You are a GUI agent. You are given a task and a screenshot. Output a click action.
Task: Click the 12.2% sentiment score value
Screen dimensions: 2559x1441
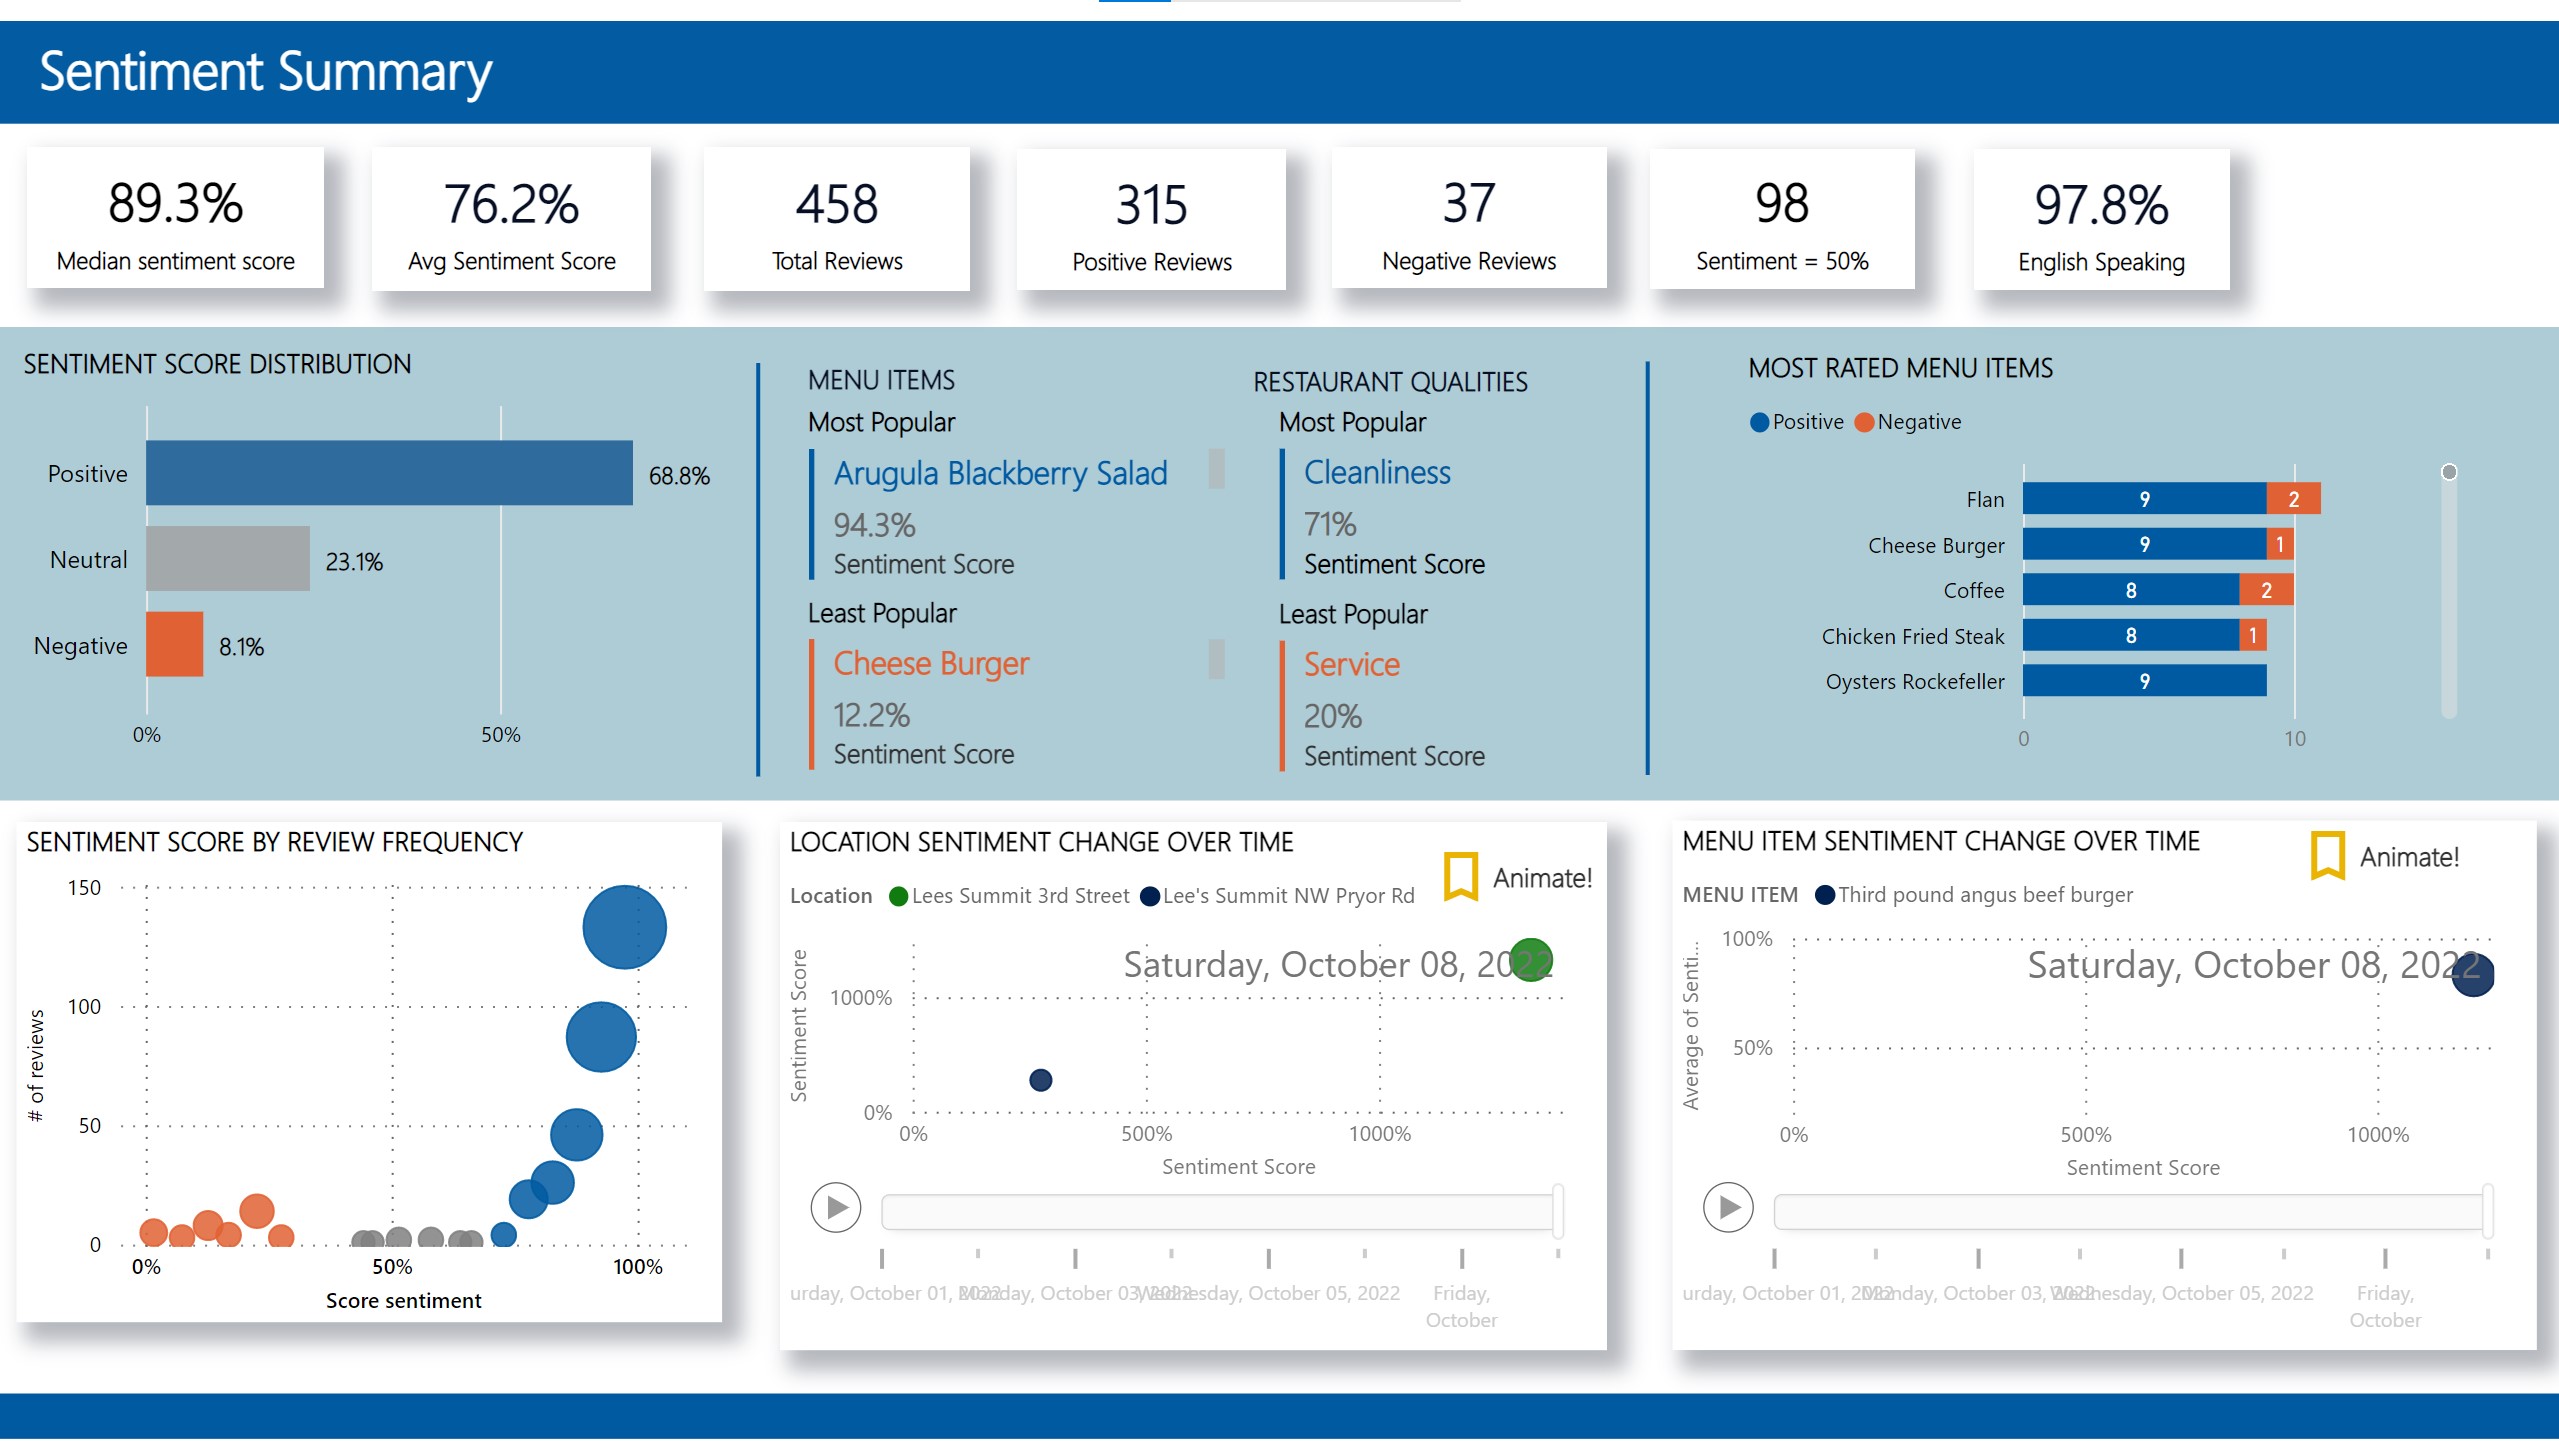[871, 715]
